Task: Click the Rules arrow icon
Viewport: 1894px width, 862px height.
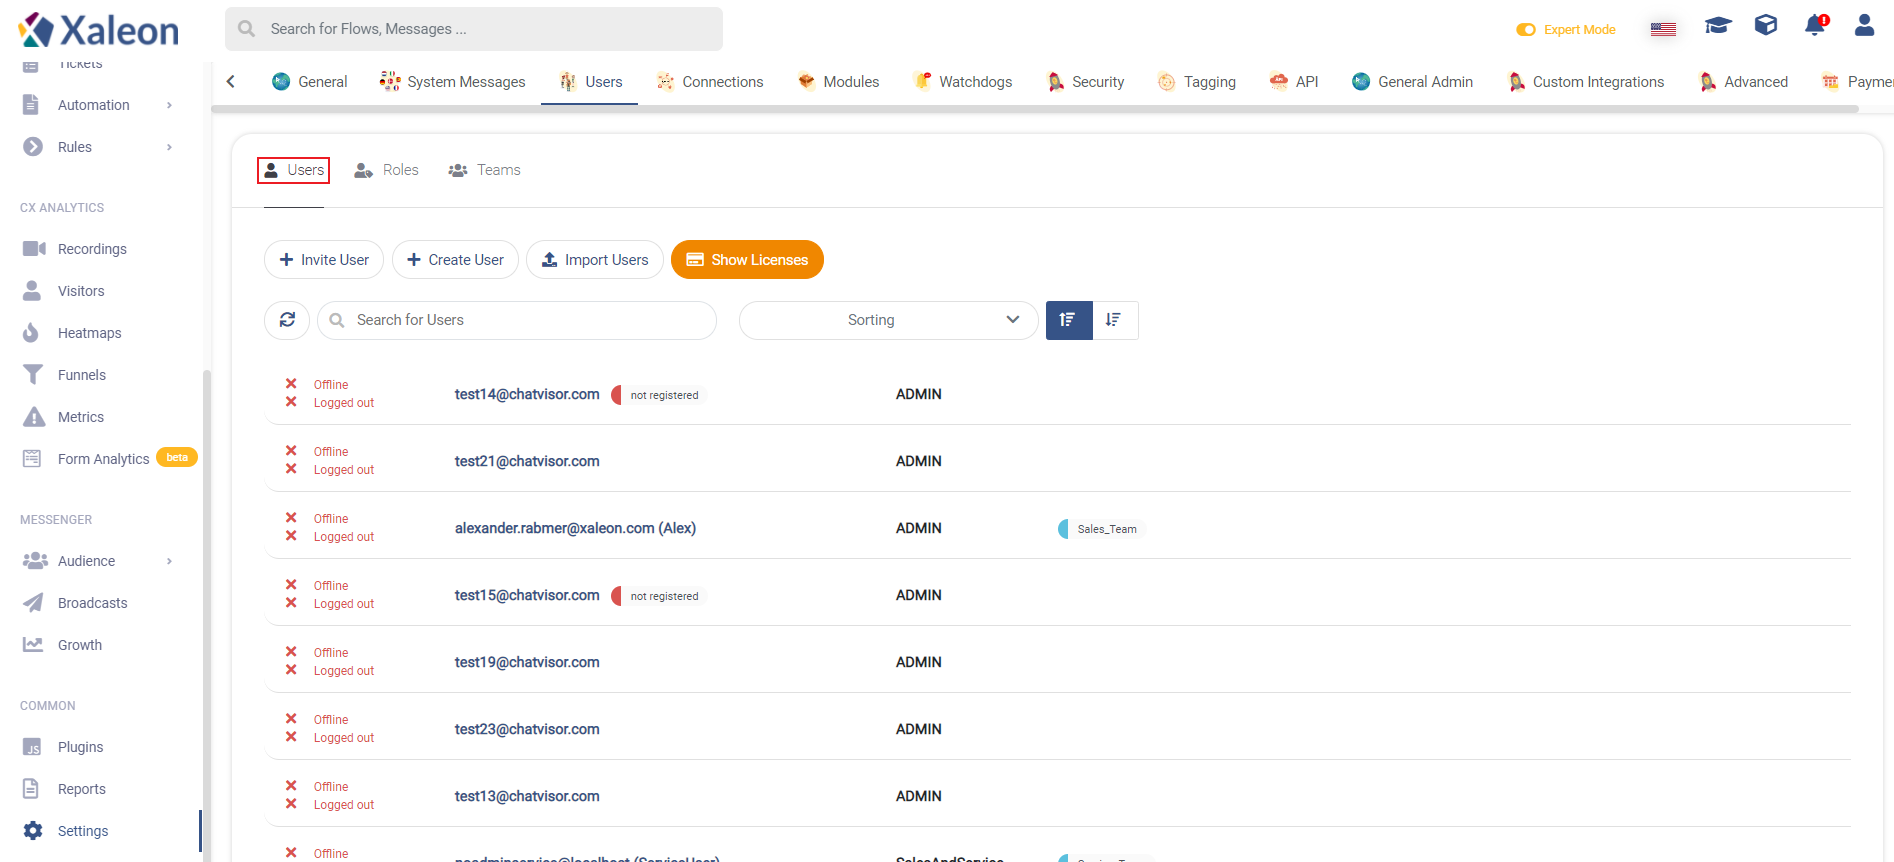Action: (33, 147)
